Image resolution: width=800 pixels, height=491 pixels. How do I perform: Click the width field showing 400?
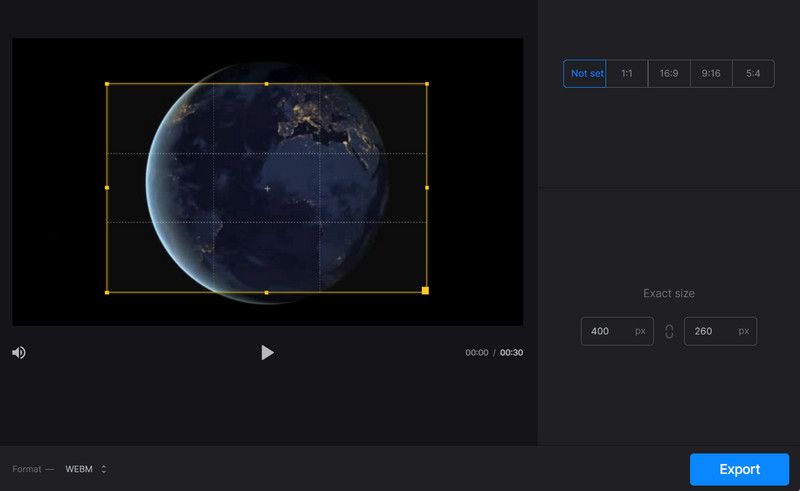click(617, 331)
